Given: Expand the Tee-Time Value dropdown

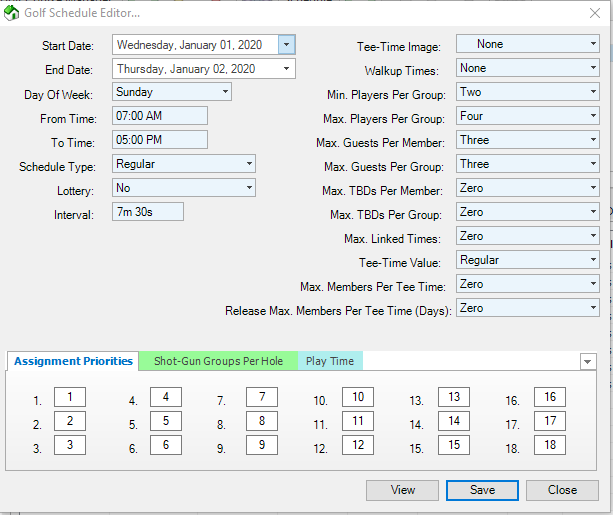Looking at the screenshot, I should 592,260.
